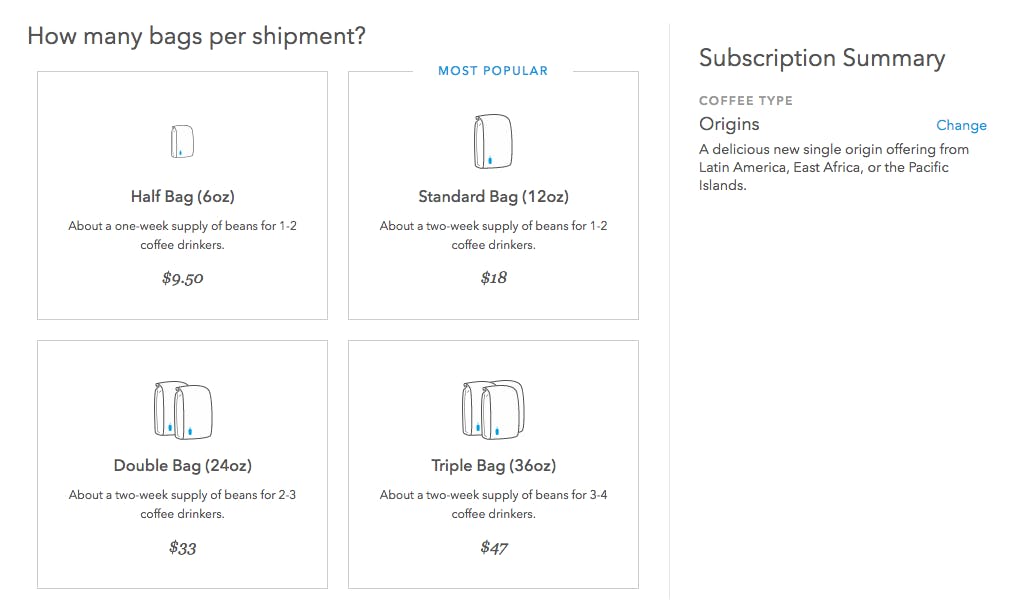The image size is (1013, 615).
Task: Change the coffee type in Subscription Summary
Action: pos(961,125)
